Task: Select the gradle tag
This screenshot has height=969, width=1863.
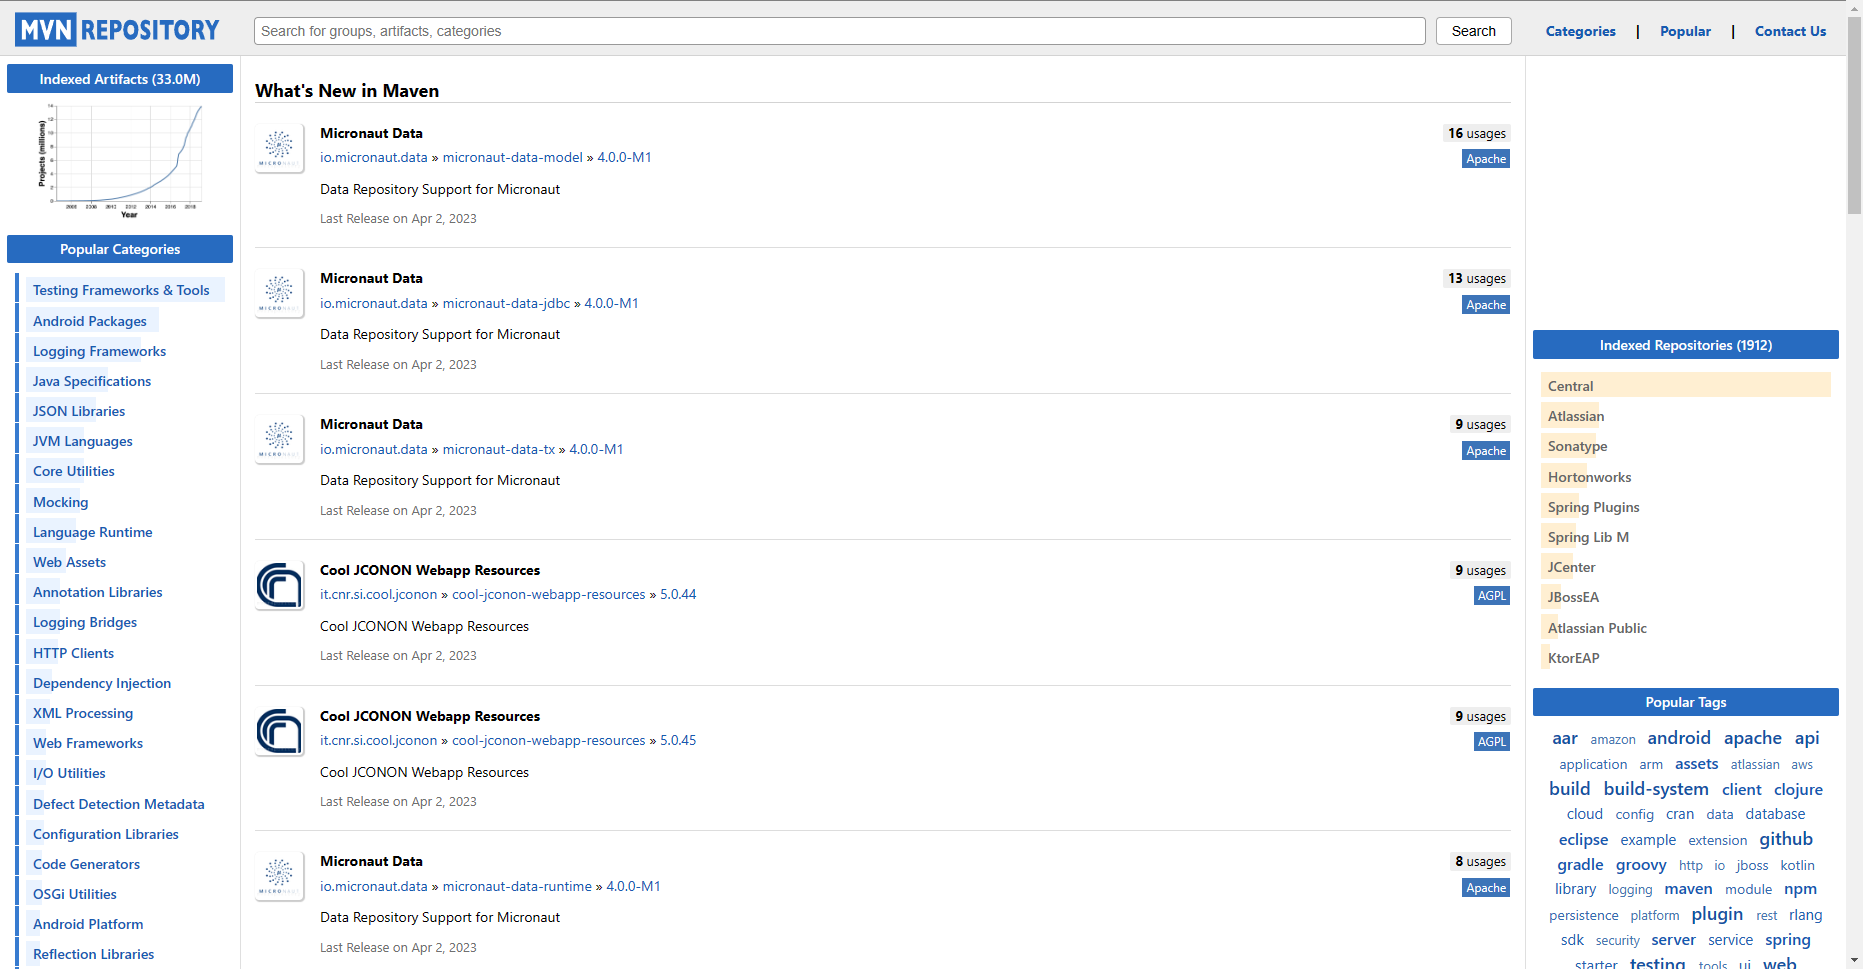Action: point(1580,865)
